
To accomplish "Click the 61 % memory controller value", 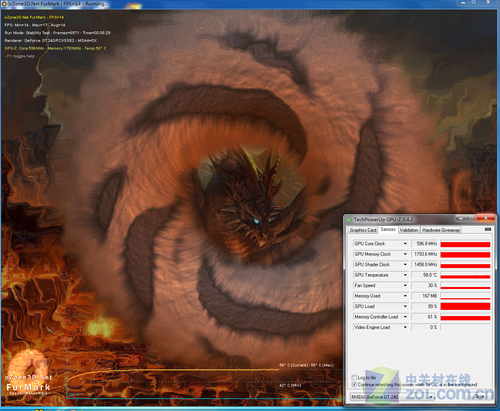I will click(425, 317).
